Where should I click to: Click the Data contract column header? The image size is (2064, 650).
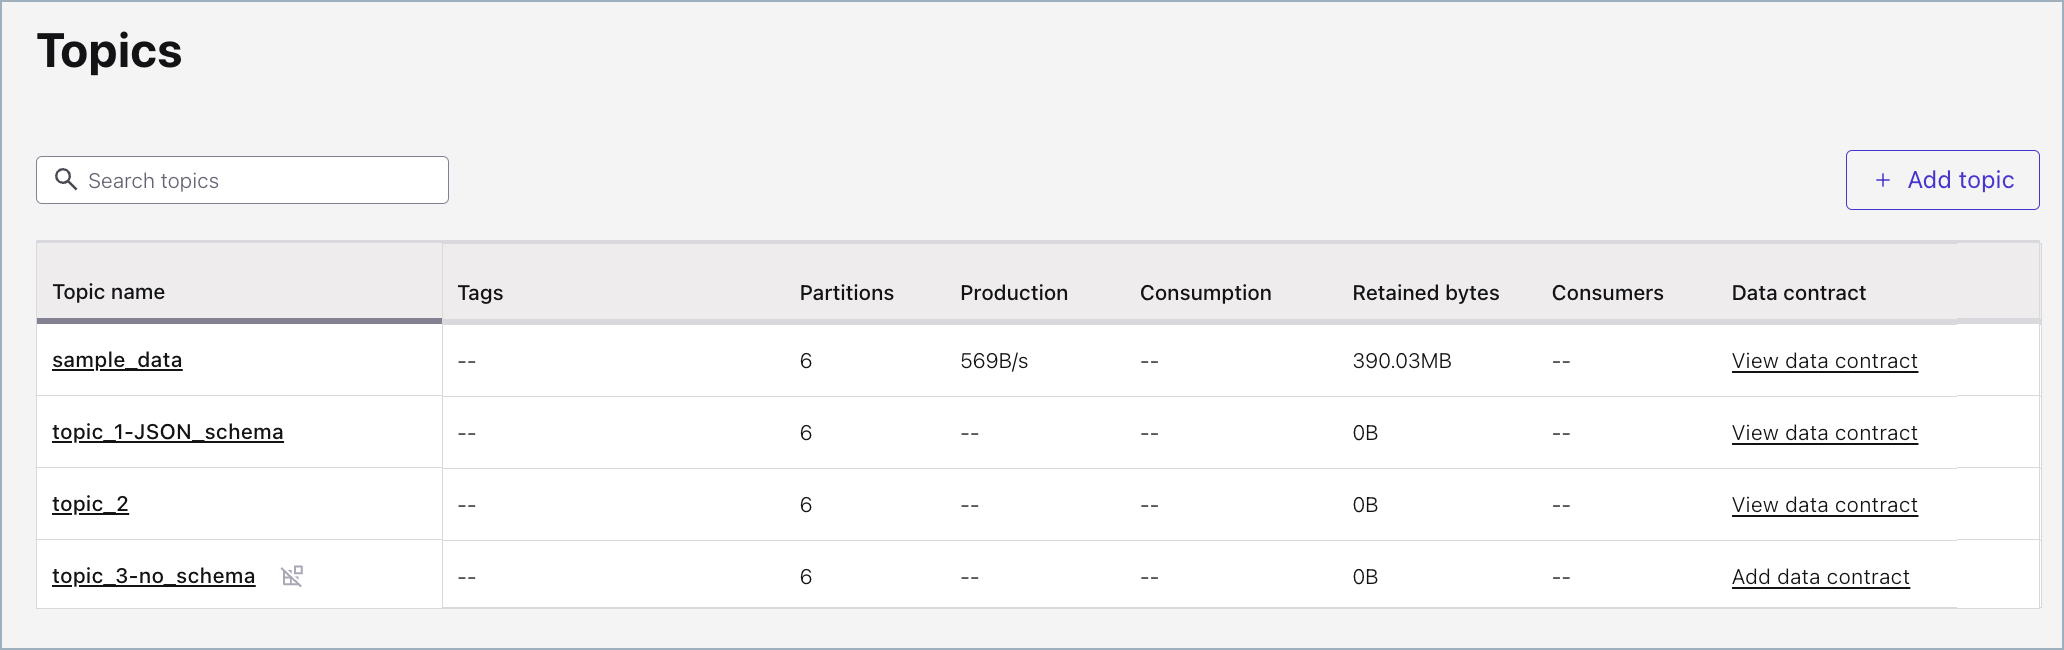pos(1798,293)
